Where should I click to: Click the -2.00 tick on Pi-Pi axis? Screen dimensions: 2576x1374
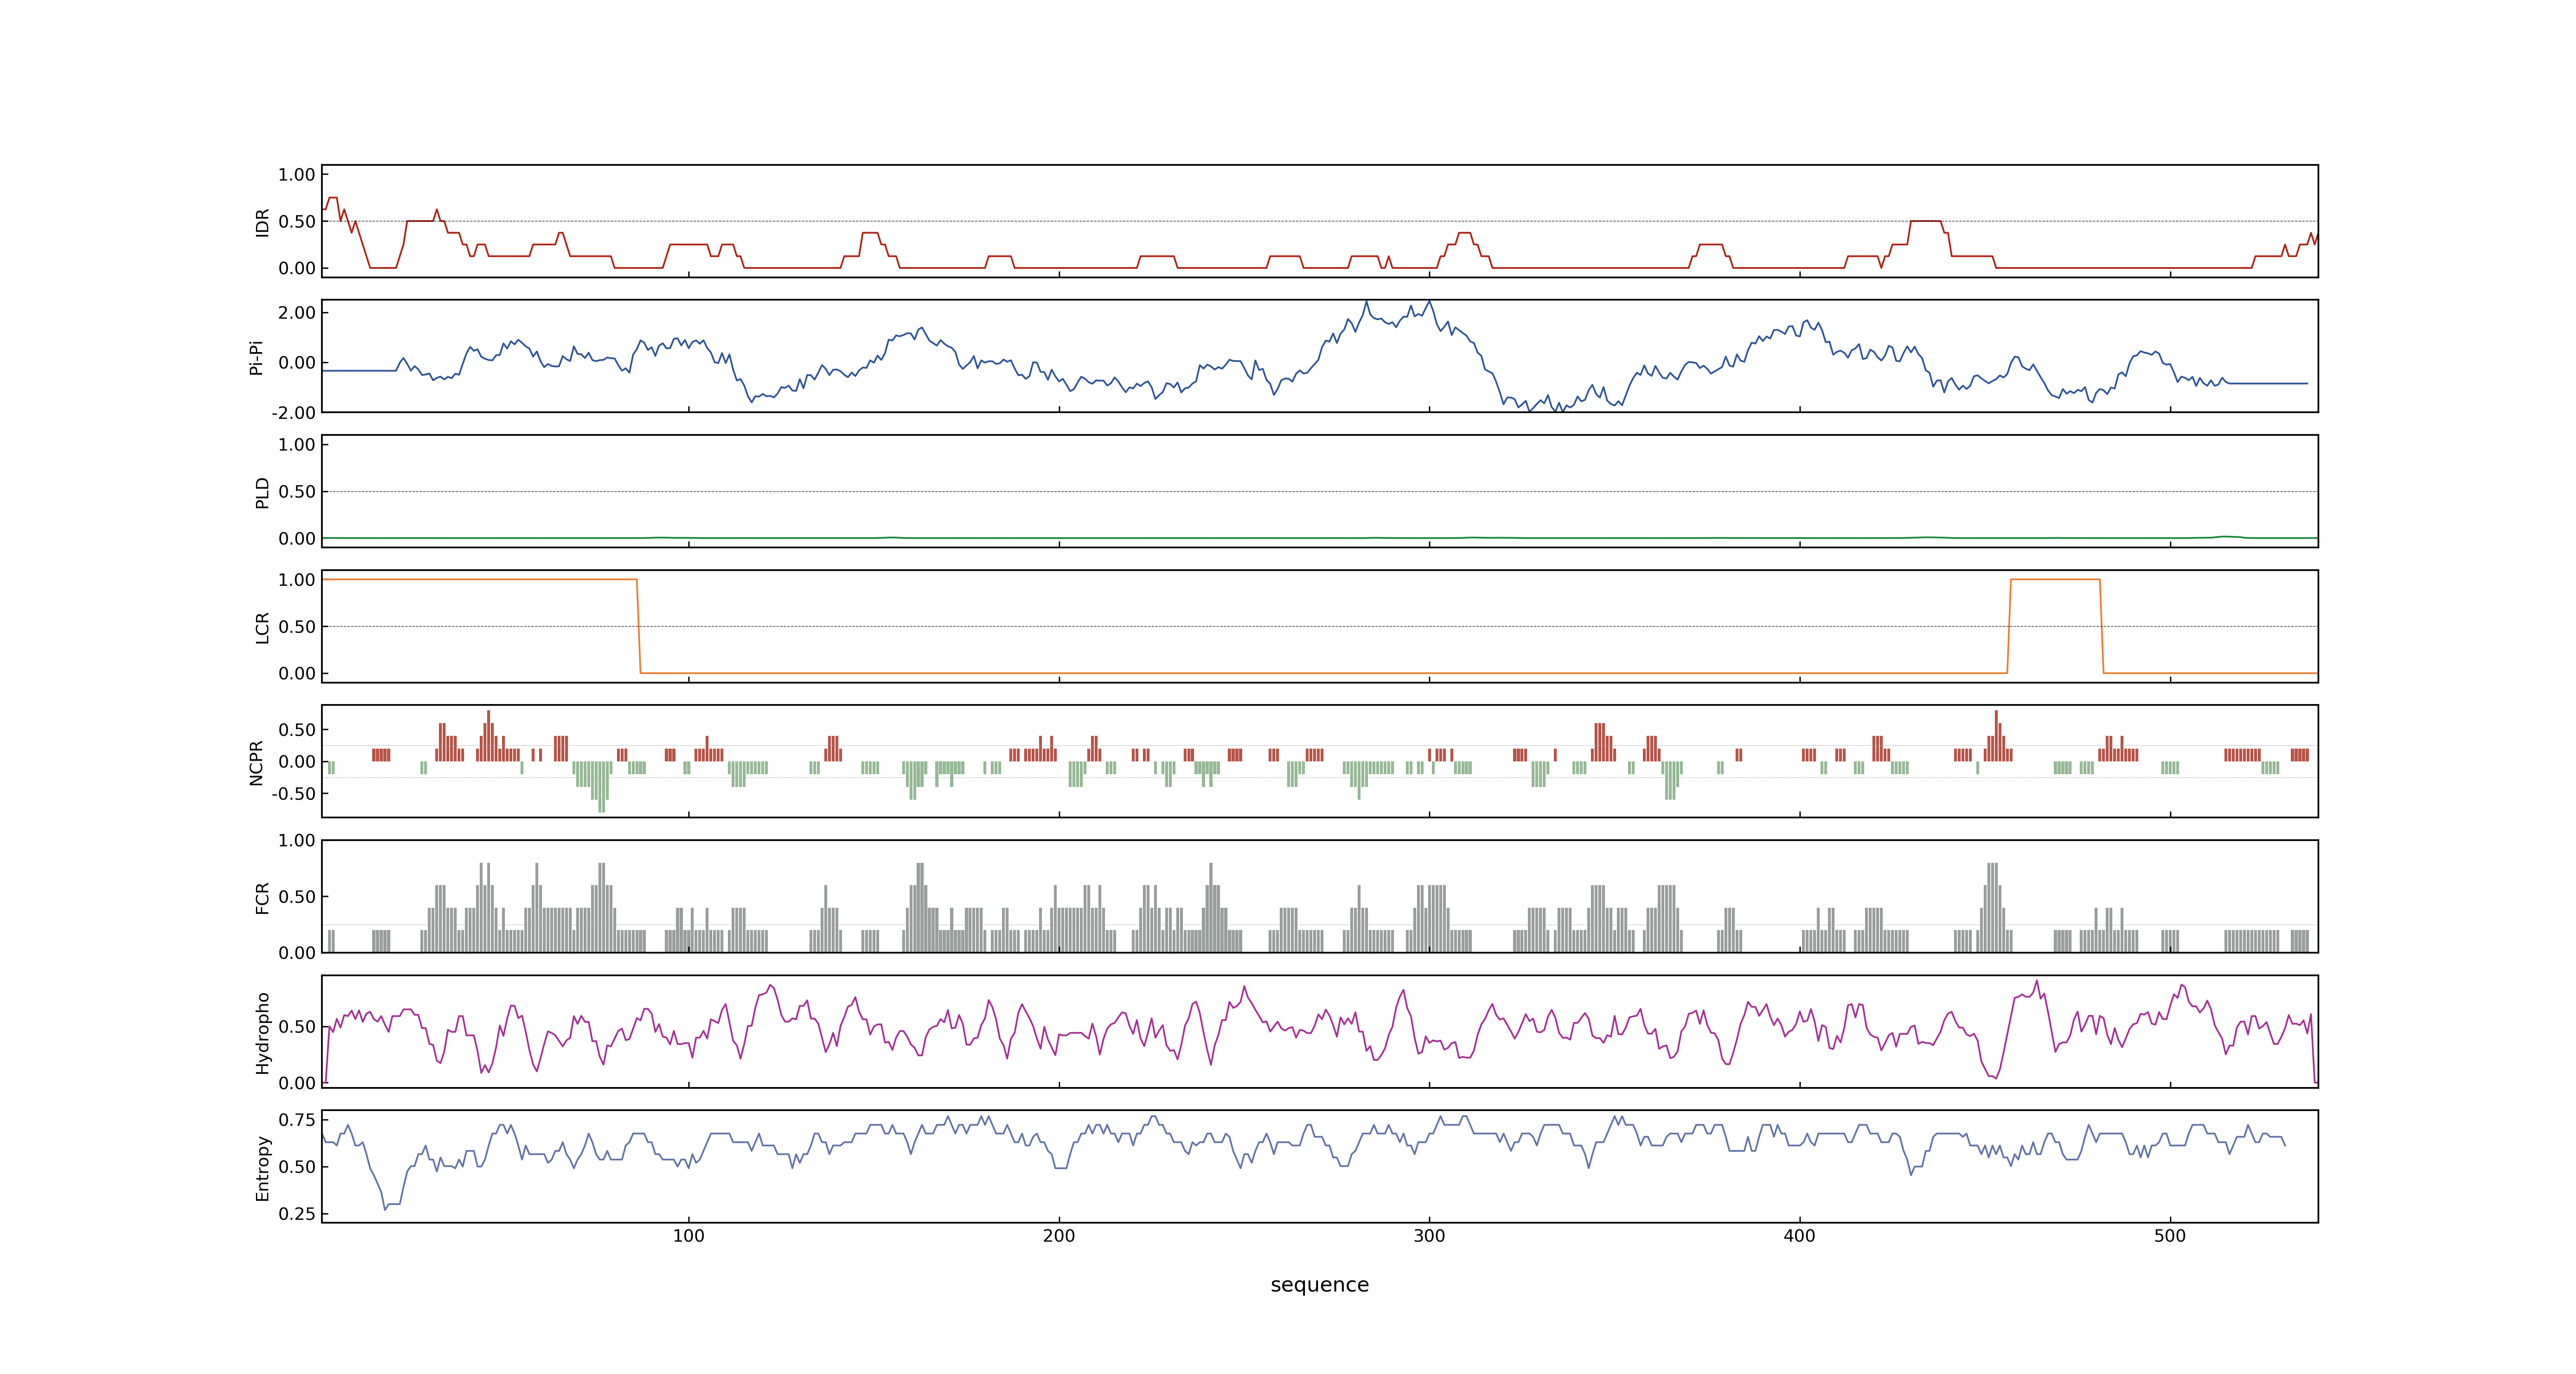(x=293, y=413)
